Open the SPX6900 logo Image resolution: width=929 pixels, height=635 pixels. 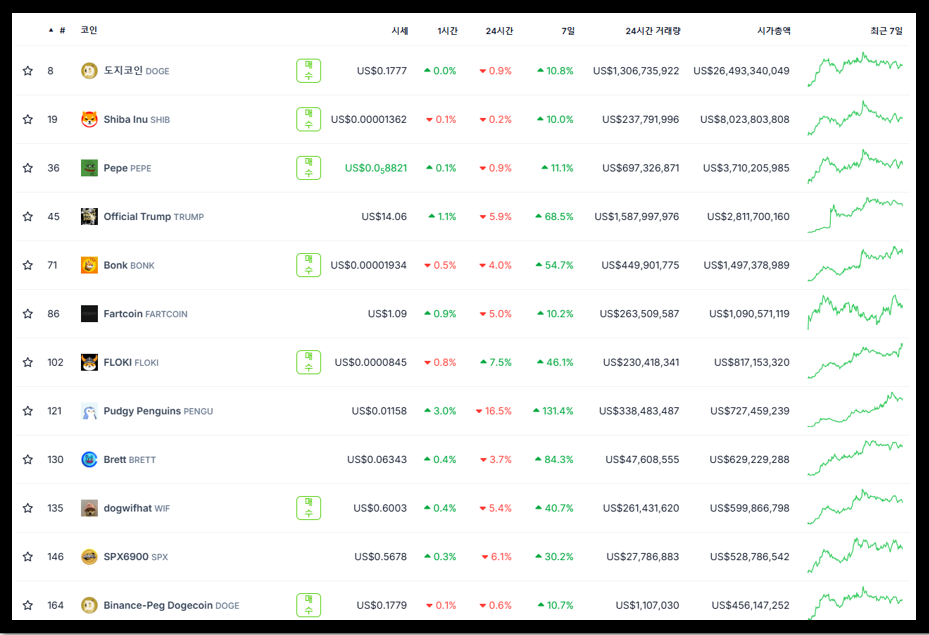coord(89,557)
